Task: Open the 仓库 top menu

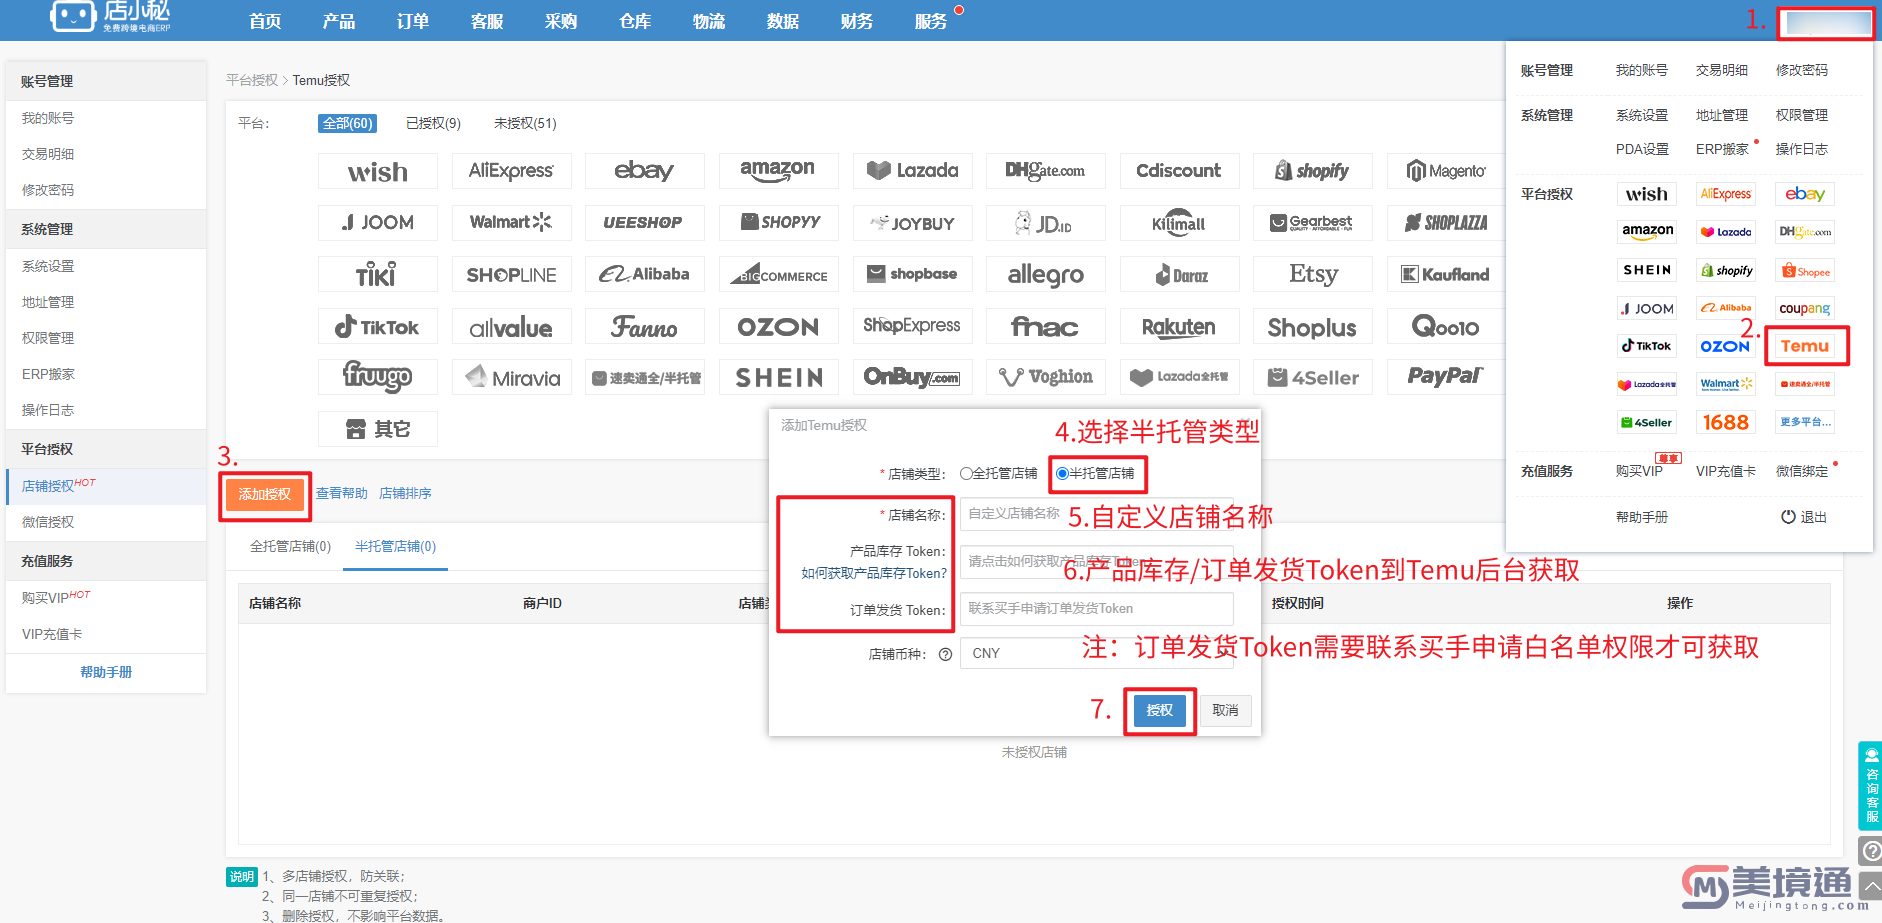Action: pyautogui.click(x=635, y=21)
